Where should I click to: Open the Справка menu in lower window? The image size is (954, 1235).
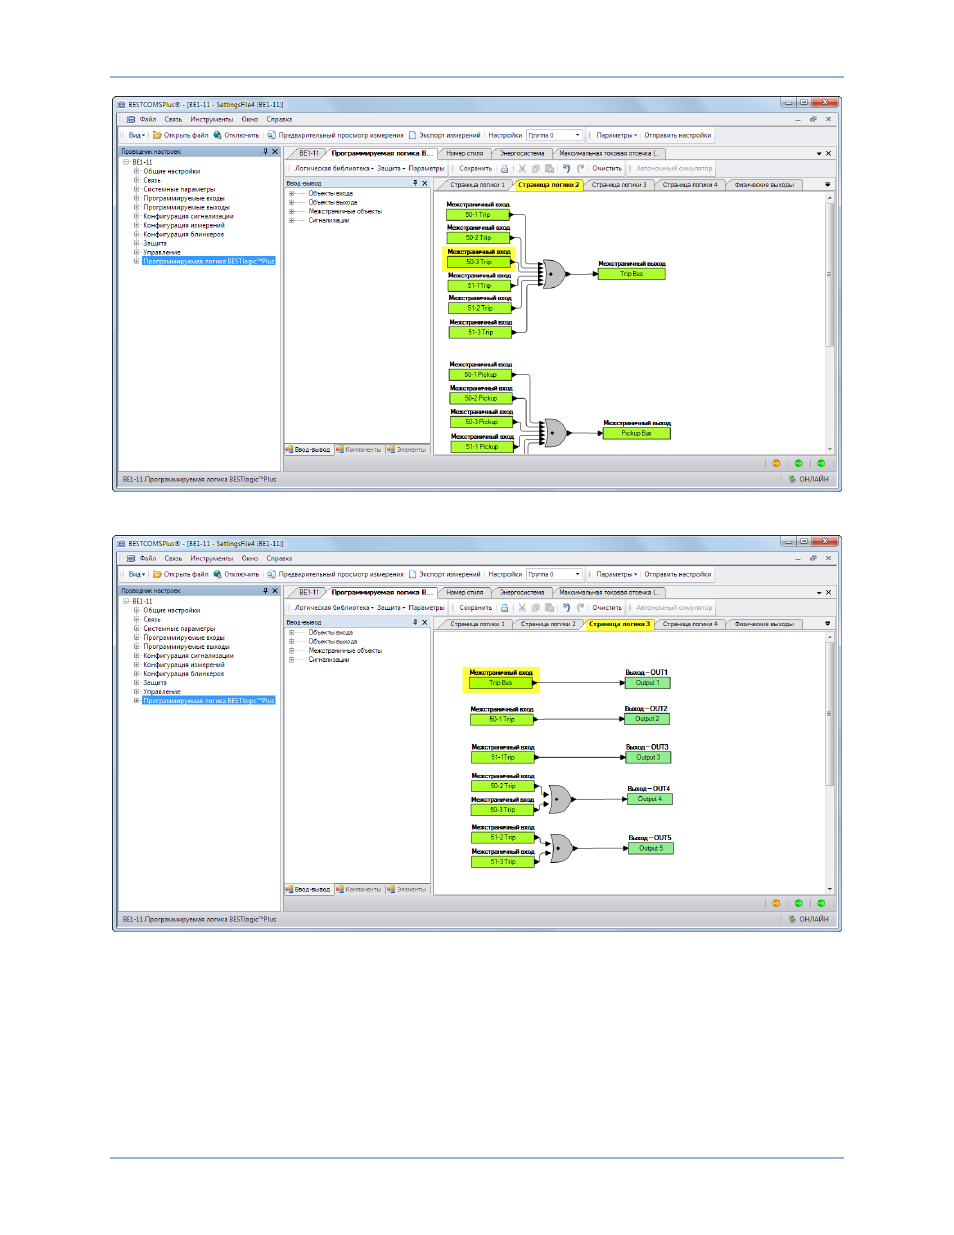pyautogui.click(x=279, y=558)
